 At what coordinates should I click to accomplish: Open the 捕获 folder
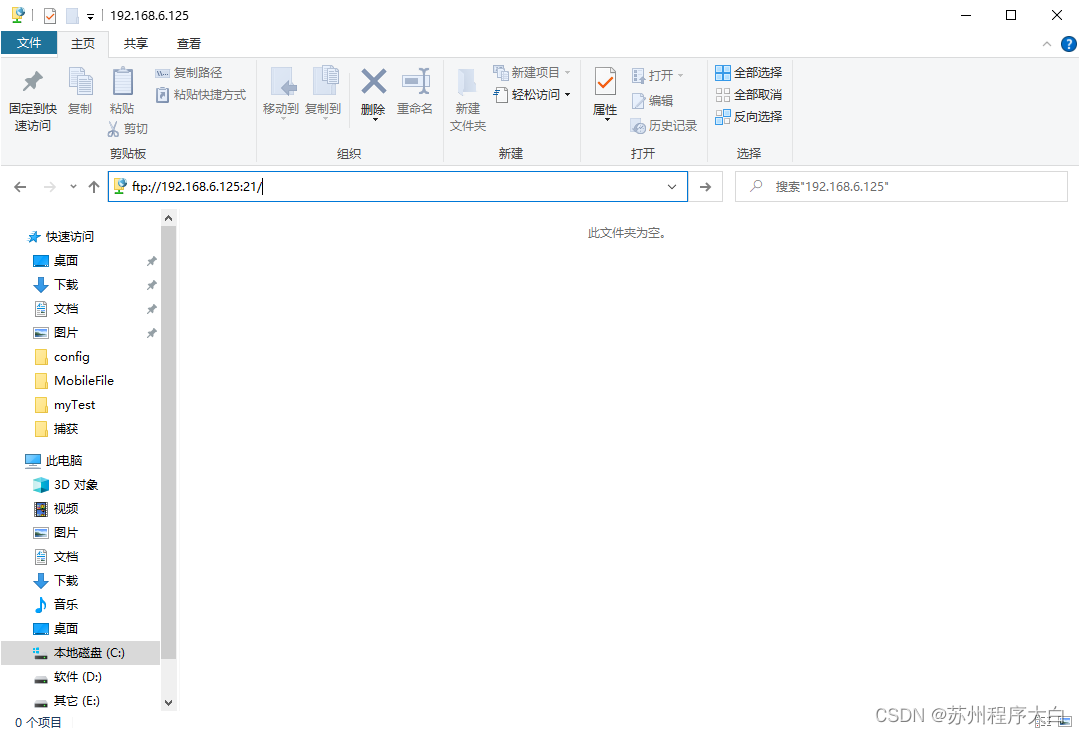pos(56,429)
